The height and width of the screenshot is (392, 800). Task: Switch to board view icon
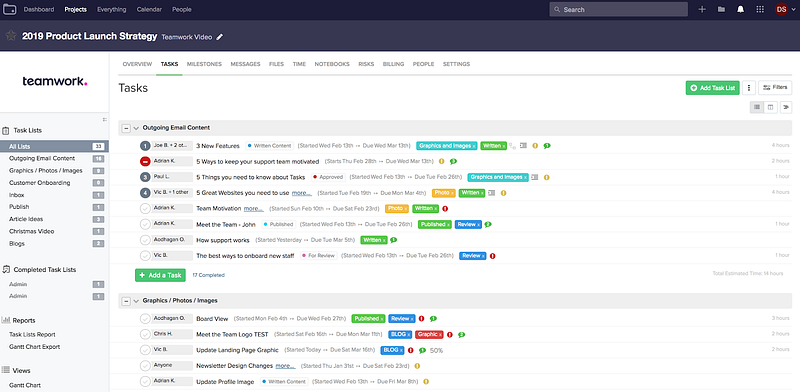pyautogui.click(x=770, y=107)
